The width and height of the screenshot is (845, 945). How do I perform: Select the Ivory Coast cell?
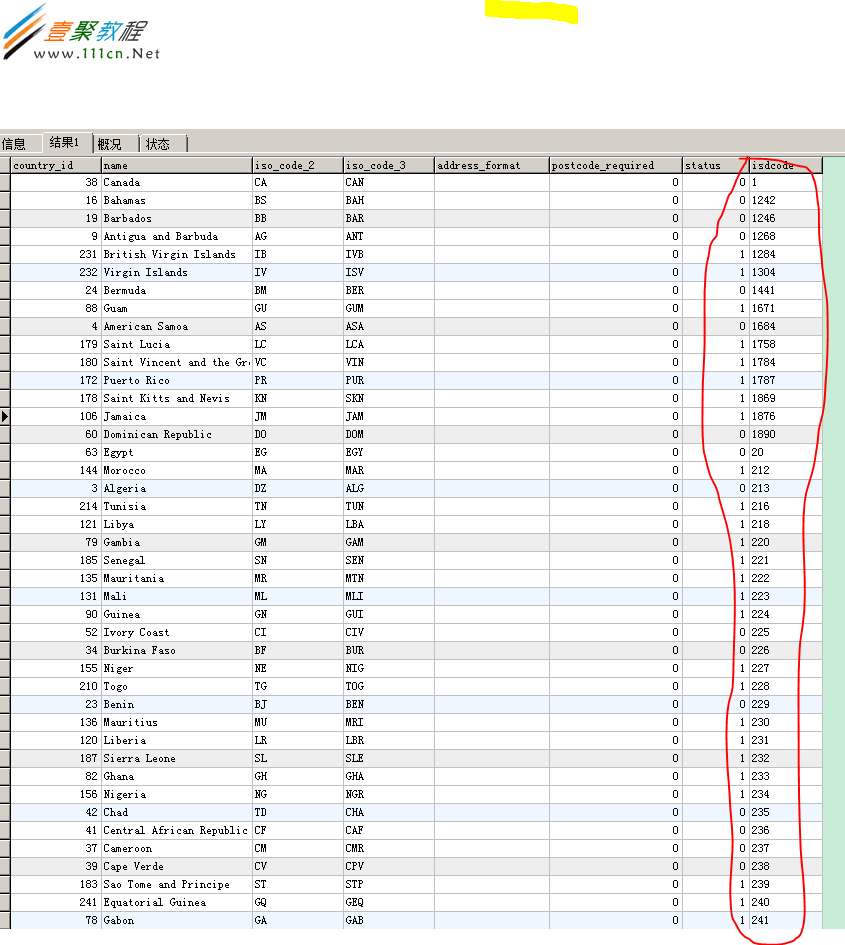177,632
